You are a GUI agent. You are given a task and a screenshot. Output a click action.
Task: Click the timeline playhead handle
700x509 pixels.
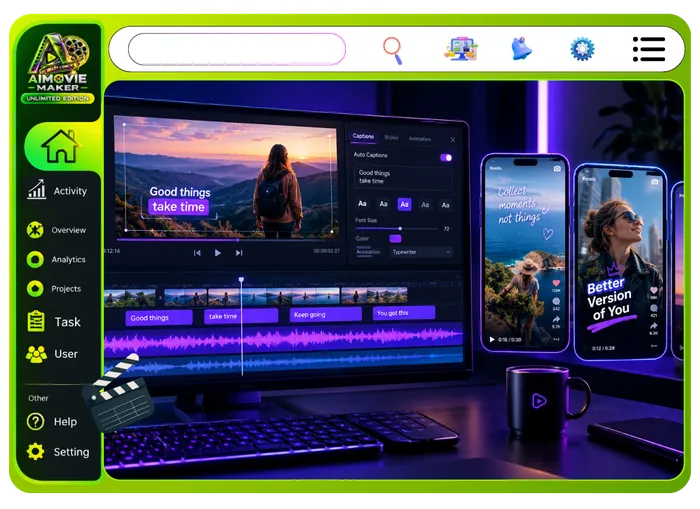[242, 280]
